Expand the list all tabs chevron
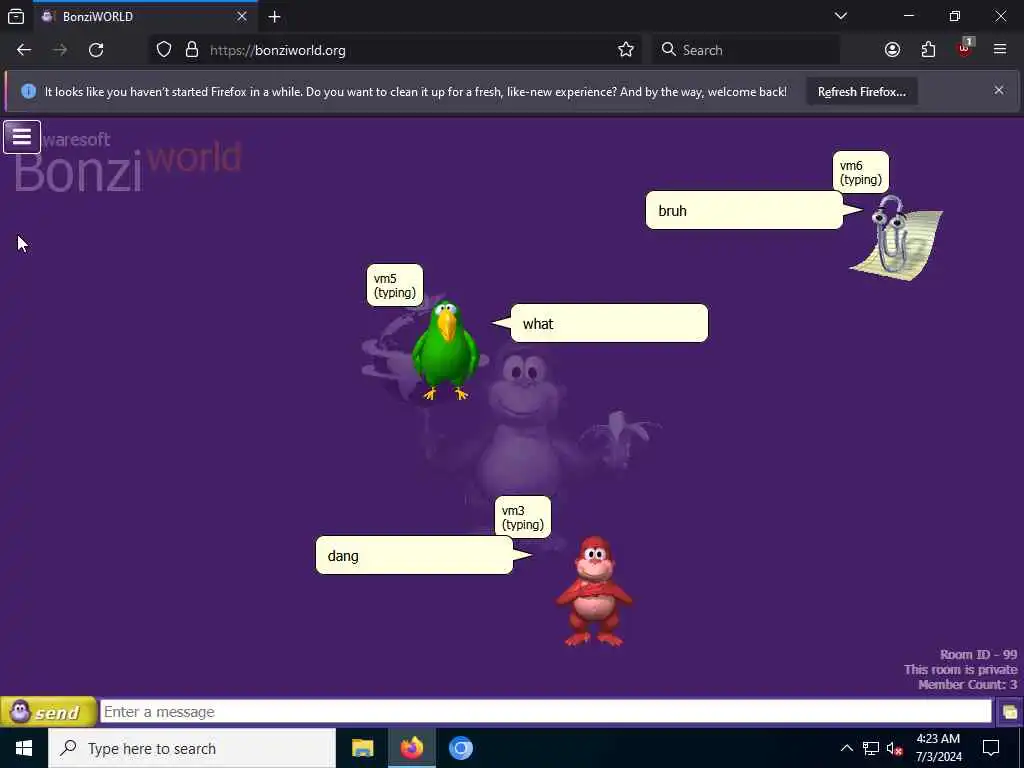Screen dimensions: 1024x768 pos(841,16)
